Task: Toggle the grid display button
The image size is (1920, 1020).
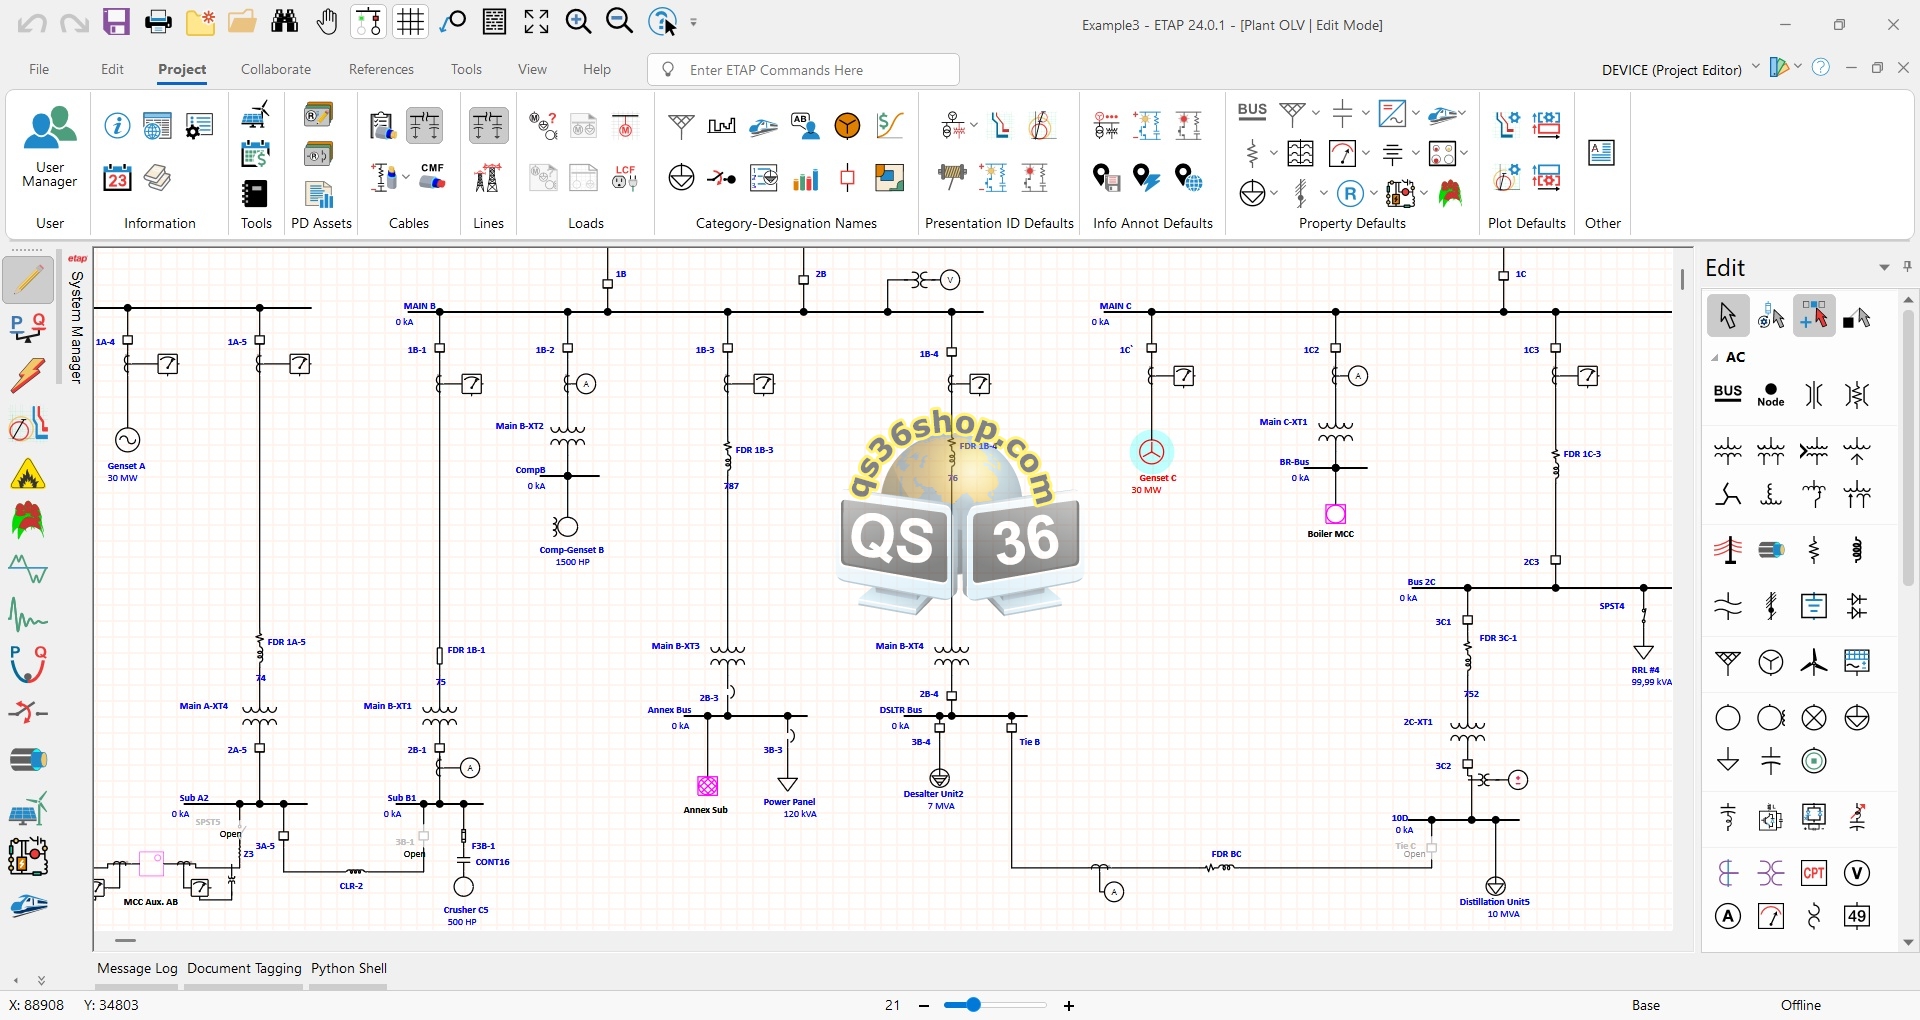Action: click(411, 22)
